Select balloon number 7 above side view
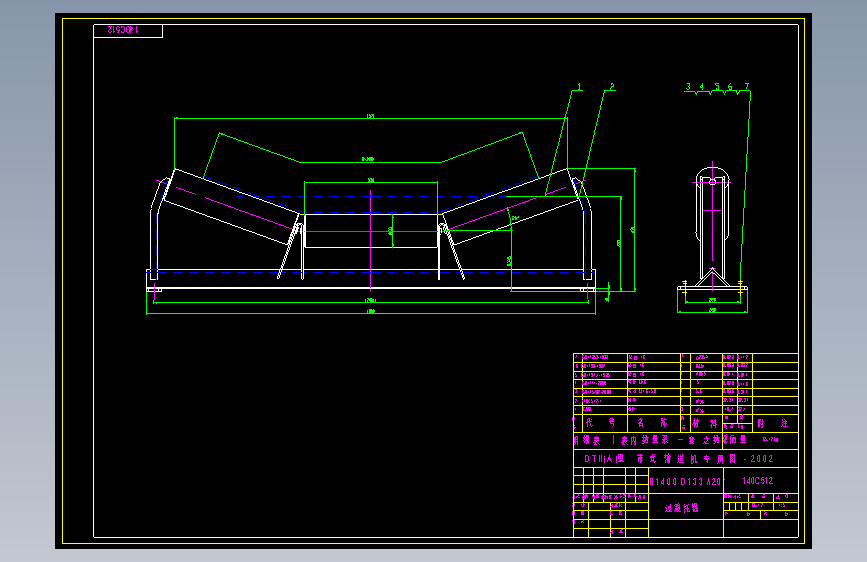867x562 pixels. pos(746,87)
